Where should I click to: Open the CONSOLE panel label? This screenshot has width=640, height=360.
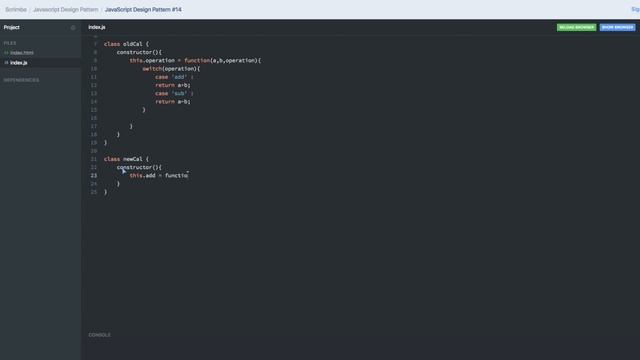[x=100, y=335]
